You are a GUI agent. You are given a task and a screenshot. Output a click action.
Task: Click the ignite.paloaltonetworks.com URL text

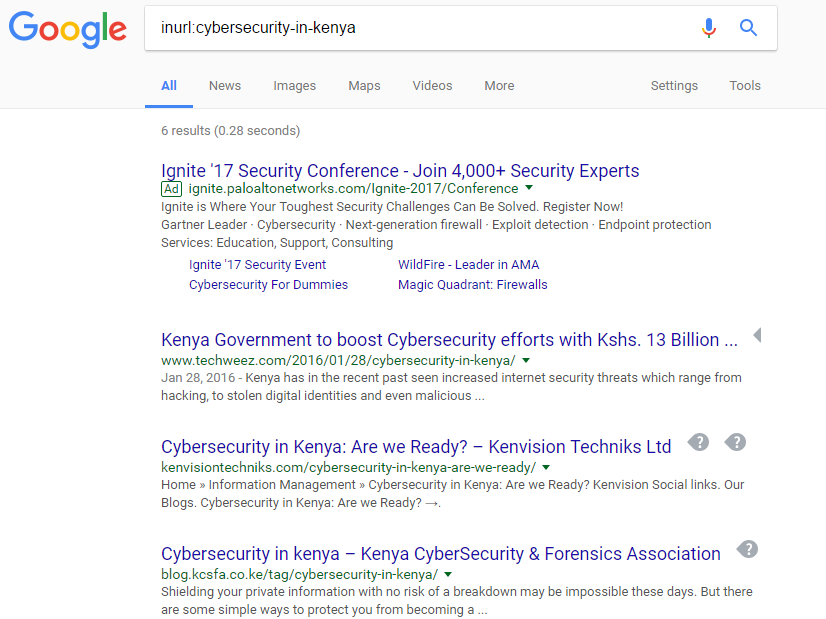[353, 189]
